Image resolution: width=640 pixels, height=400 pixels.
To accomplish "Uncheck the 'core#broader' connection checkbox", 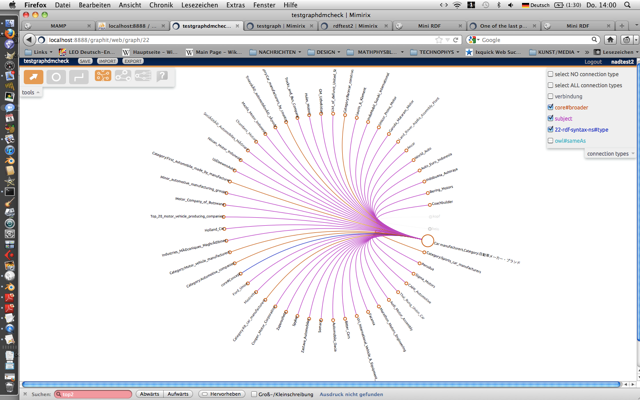I will (x=550, y=107).
